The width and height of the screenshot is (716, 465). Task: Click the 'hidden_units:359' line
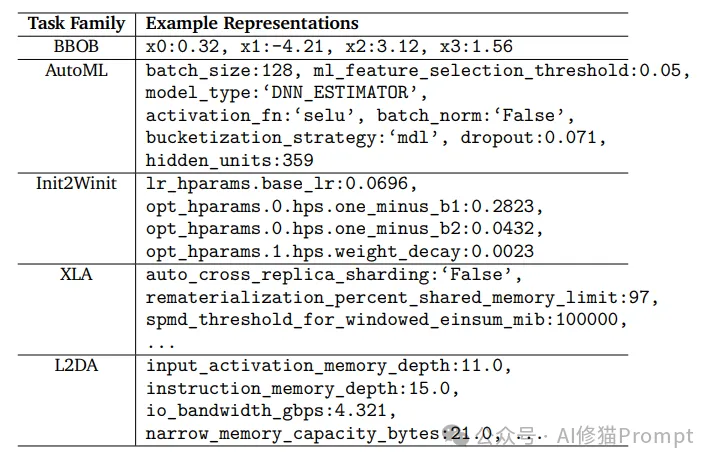coord(230,160)
